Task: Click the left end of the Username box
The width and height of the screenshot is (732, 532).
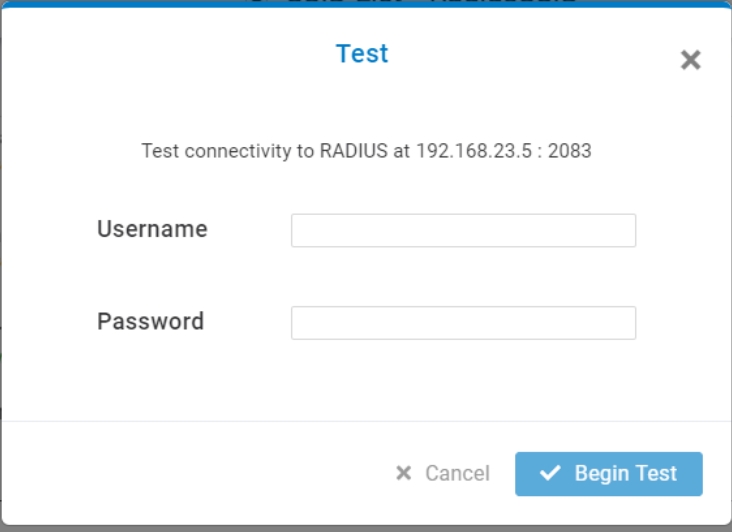Action: click(x=300, y=230)
